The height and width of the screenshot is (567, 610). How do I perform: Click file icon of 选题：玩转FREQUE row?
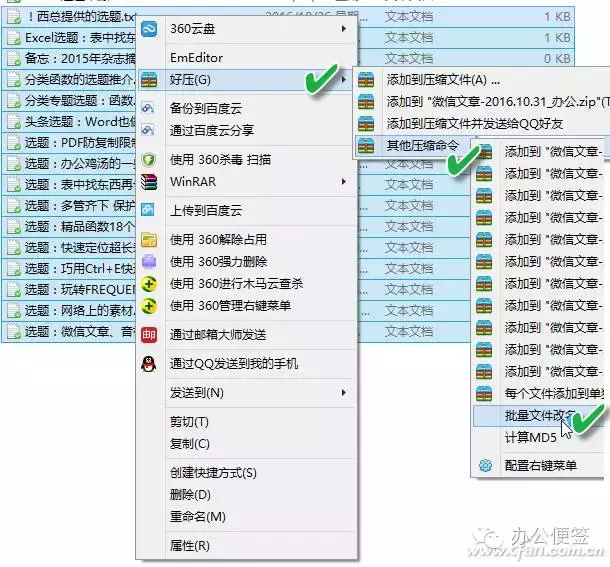[14, 290]
